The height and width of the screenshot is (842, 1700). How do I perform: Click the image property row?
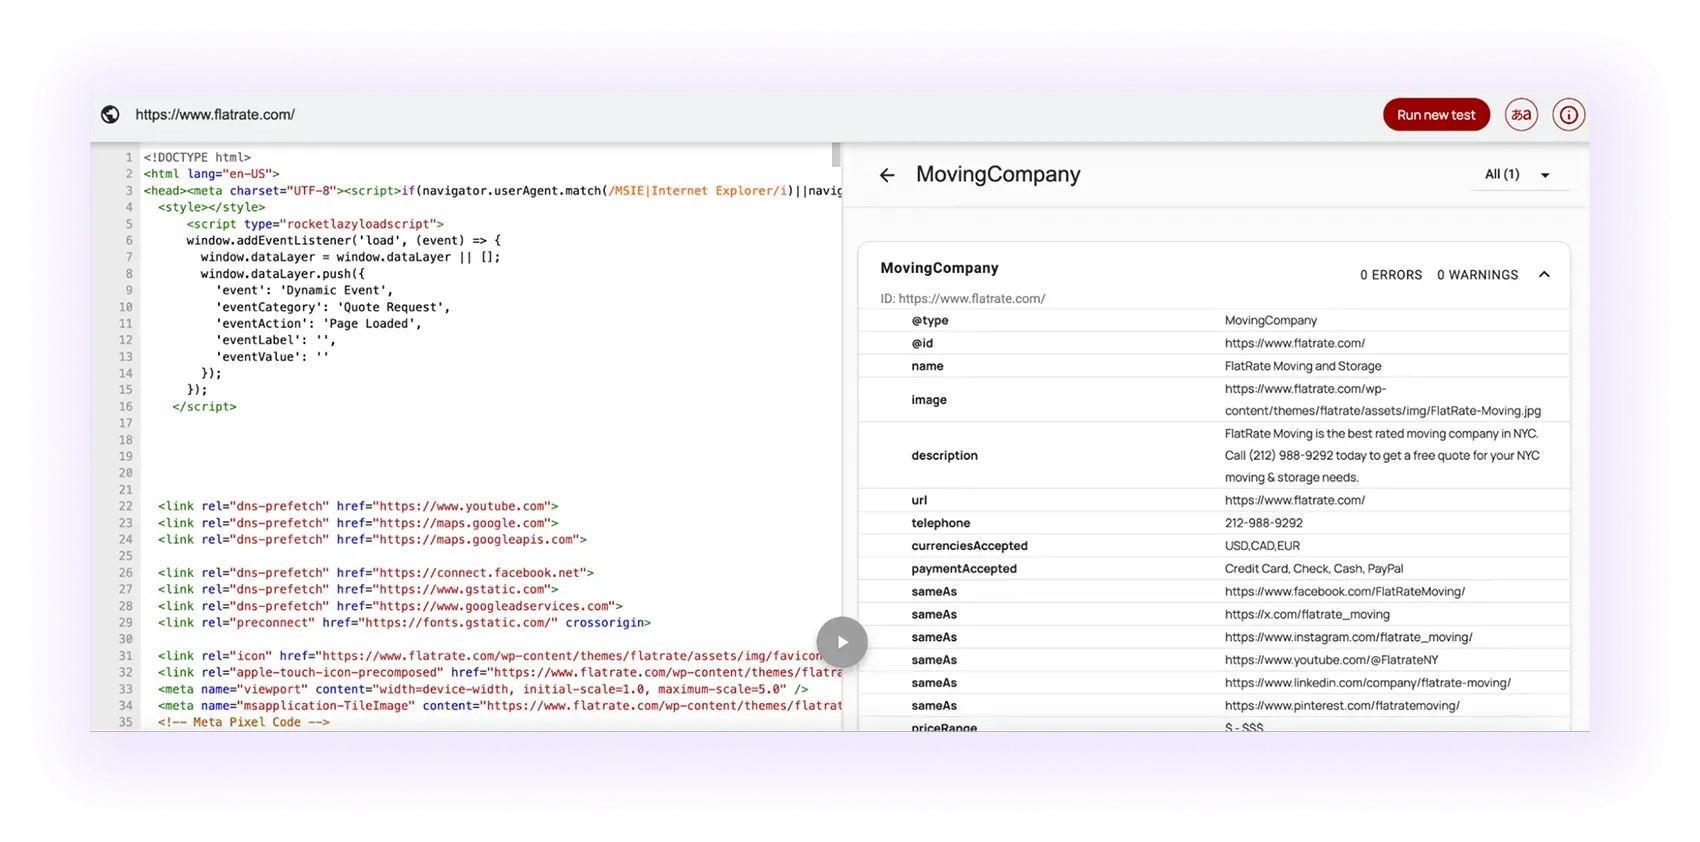[x=1214, y=400]
